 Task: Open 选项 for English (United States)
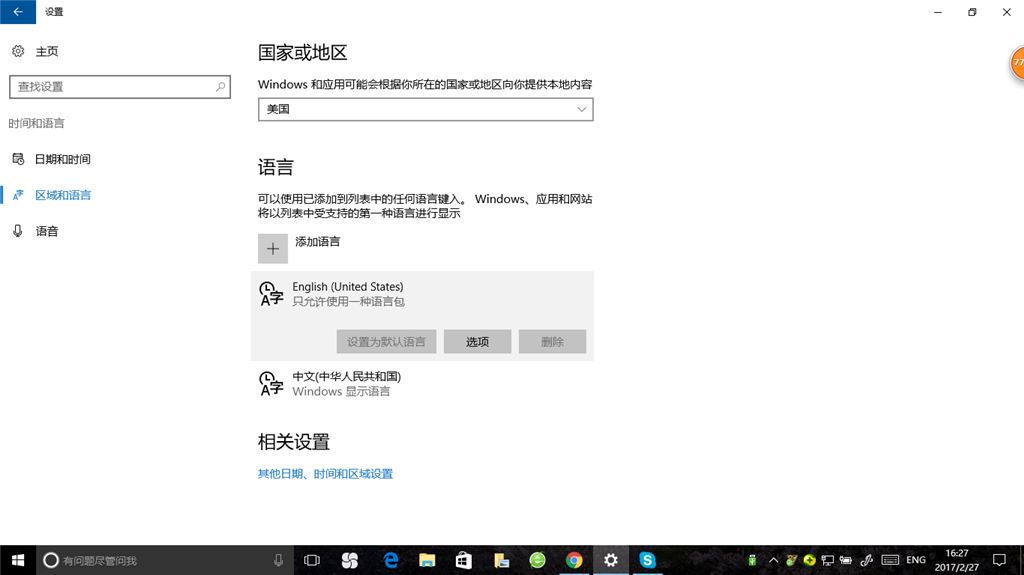pyautogui.click(x=477, y=342)
